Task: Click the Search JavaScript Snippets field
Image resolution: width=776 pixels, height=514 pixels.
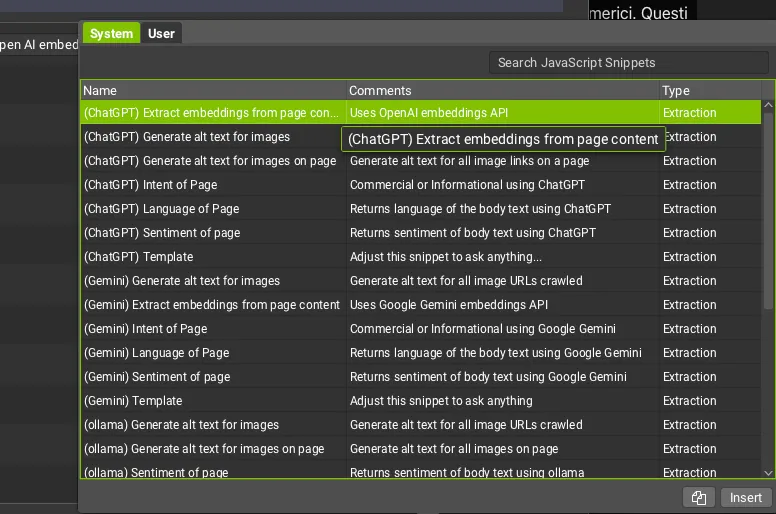Action: point(629,62)
